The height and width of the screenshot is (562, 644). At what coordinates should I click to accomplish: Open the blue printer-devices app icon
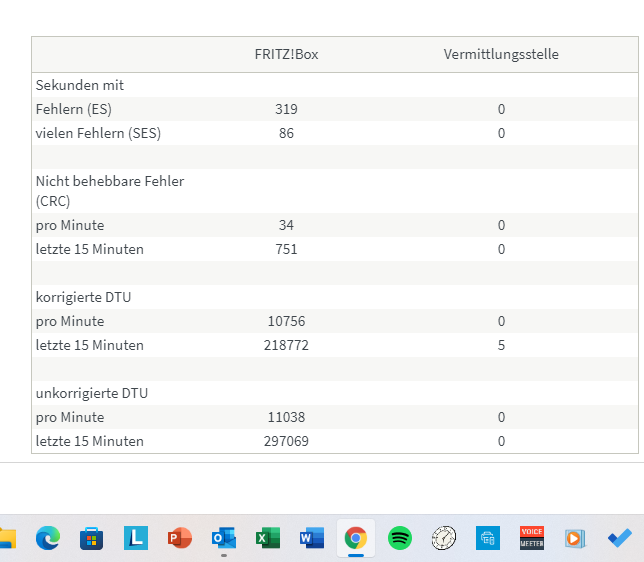(488, 538)
